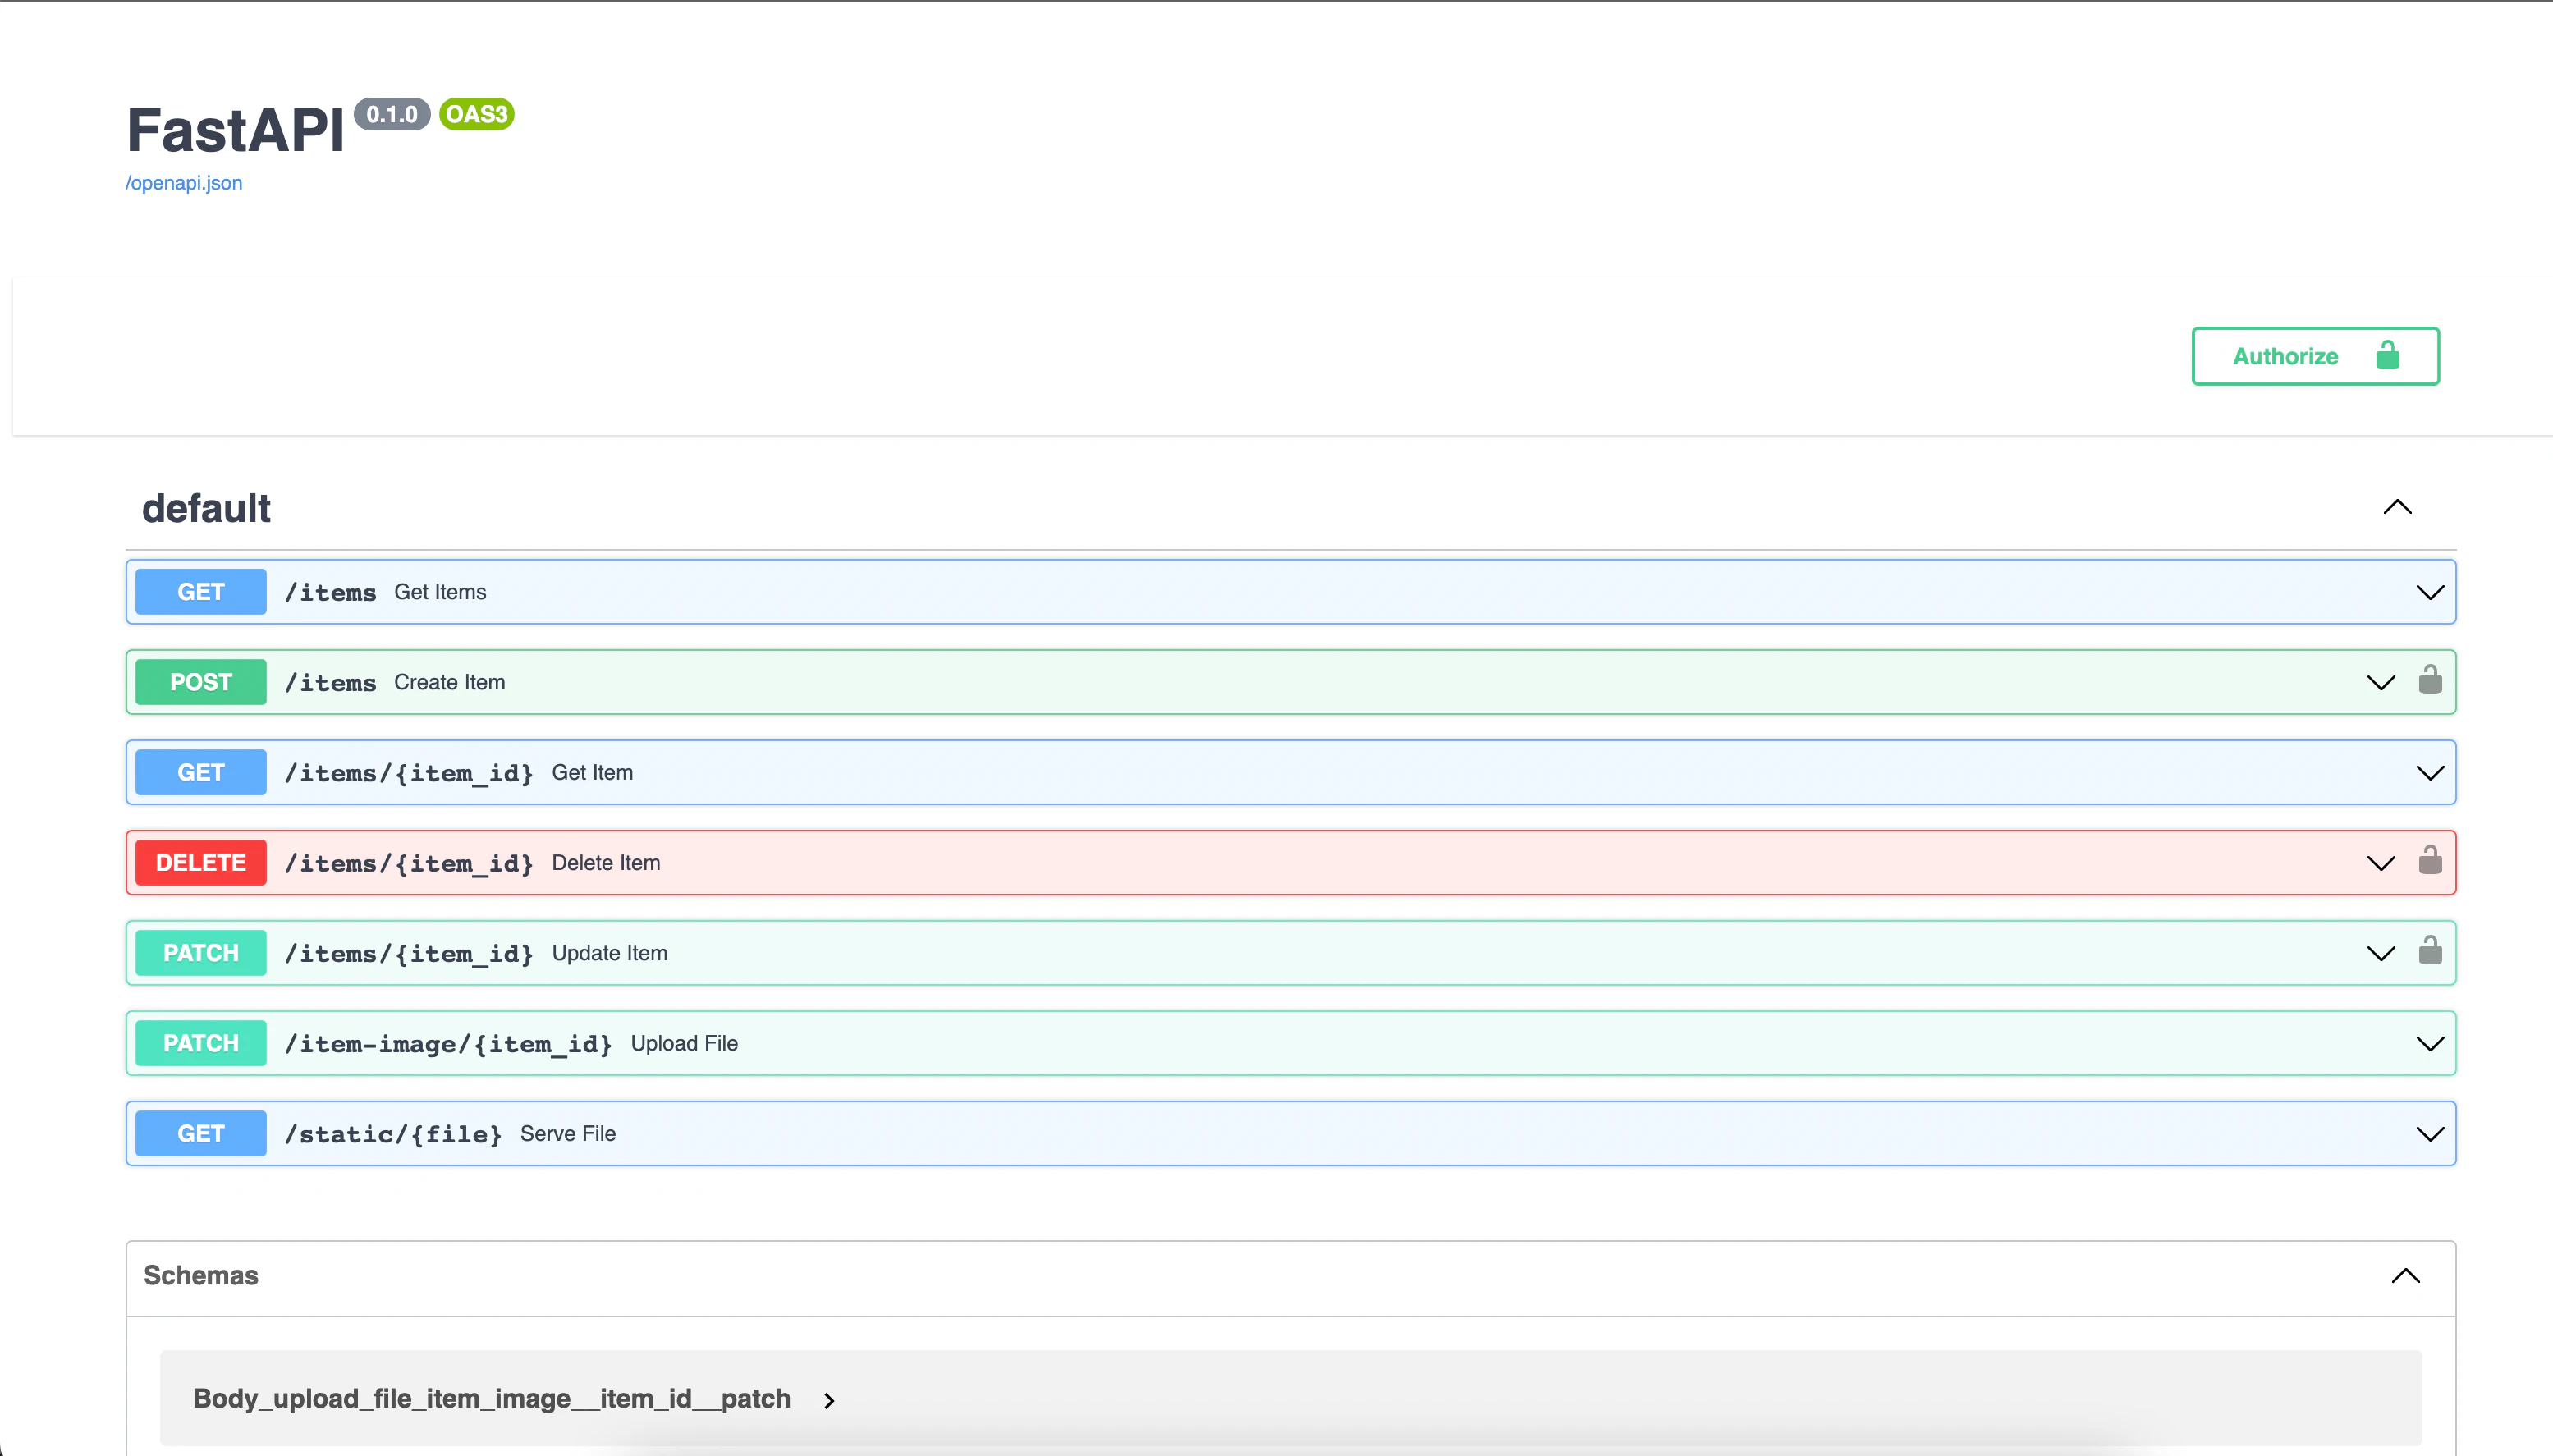Click the lock icon on DELETE row
This screenshot has height=1456, width=2553.
2429,861
